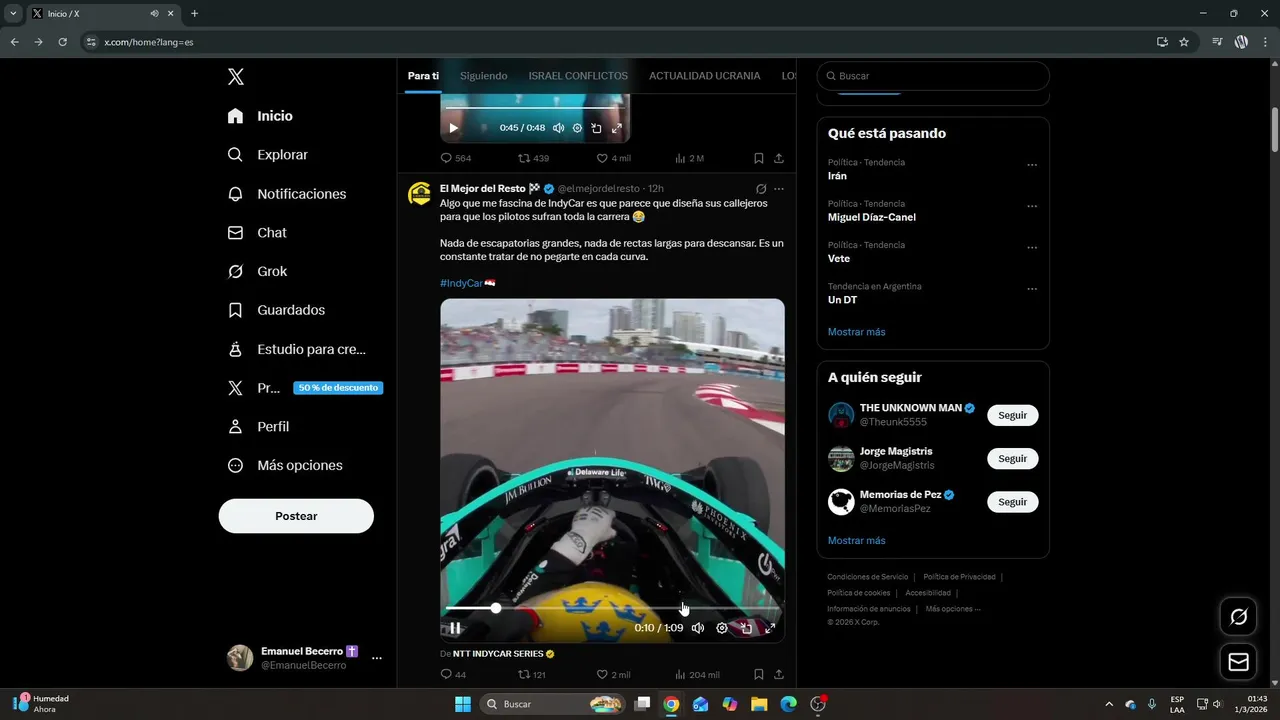Switch to the Siguiendo tab

(x=484, y=76)
